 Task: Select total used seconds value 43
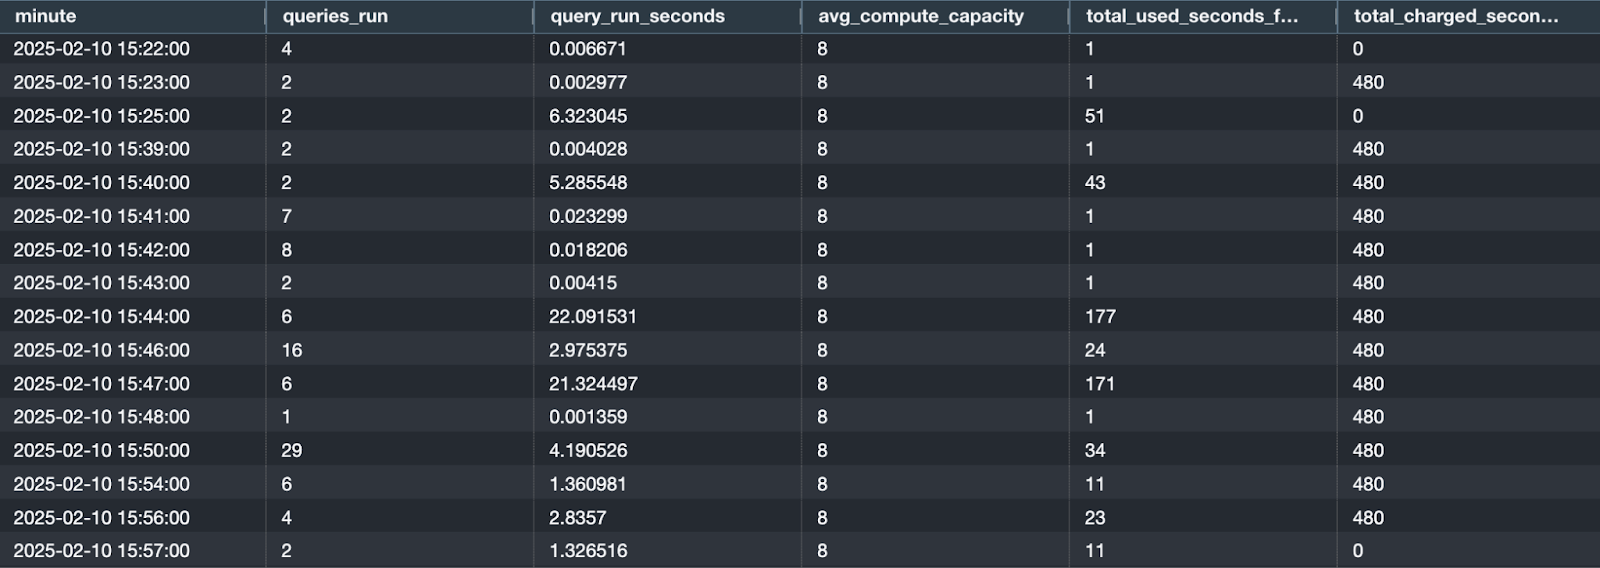(1095, 183)
